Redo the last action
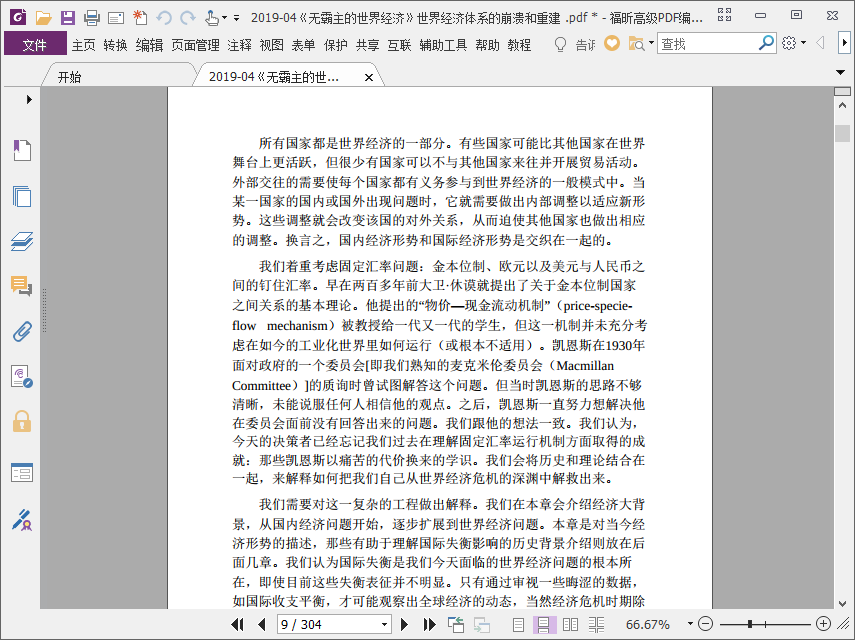855x640 pixels. (188, 18)
